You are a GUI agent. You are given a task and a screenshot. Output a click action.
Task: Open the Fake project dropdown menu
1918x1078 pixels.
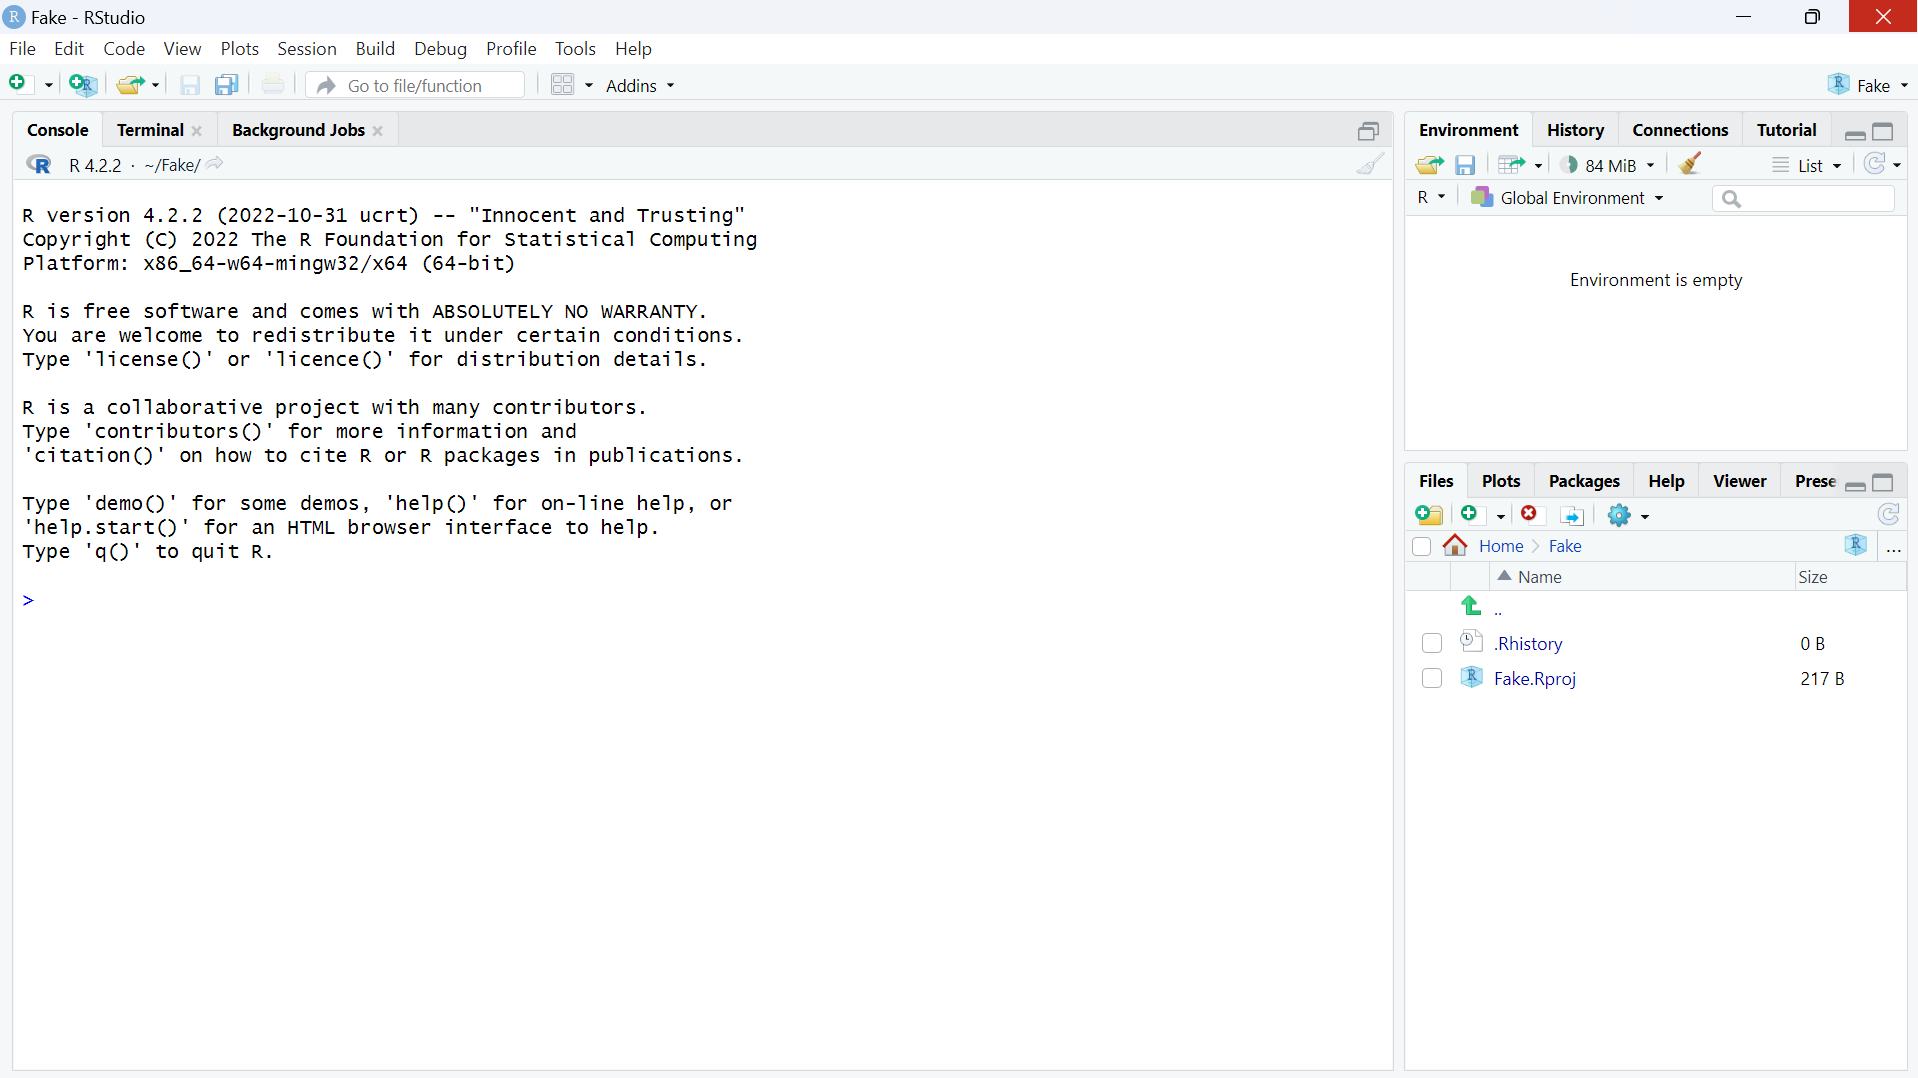pyautogui.click(x=1867, y=85)
